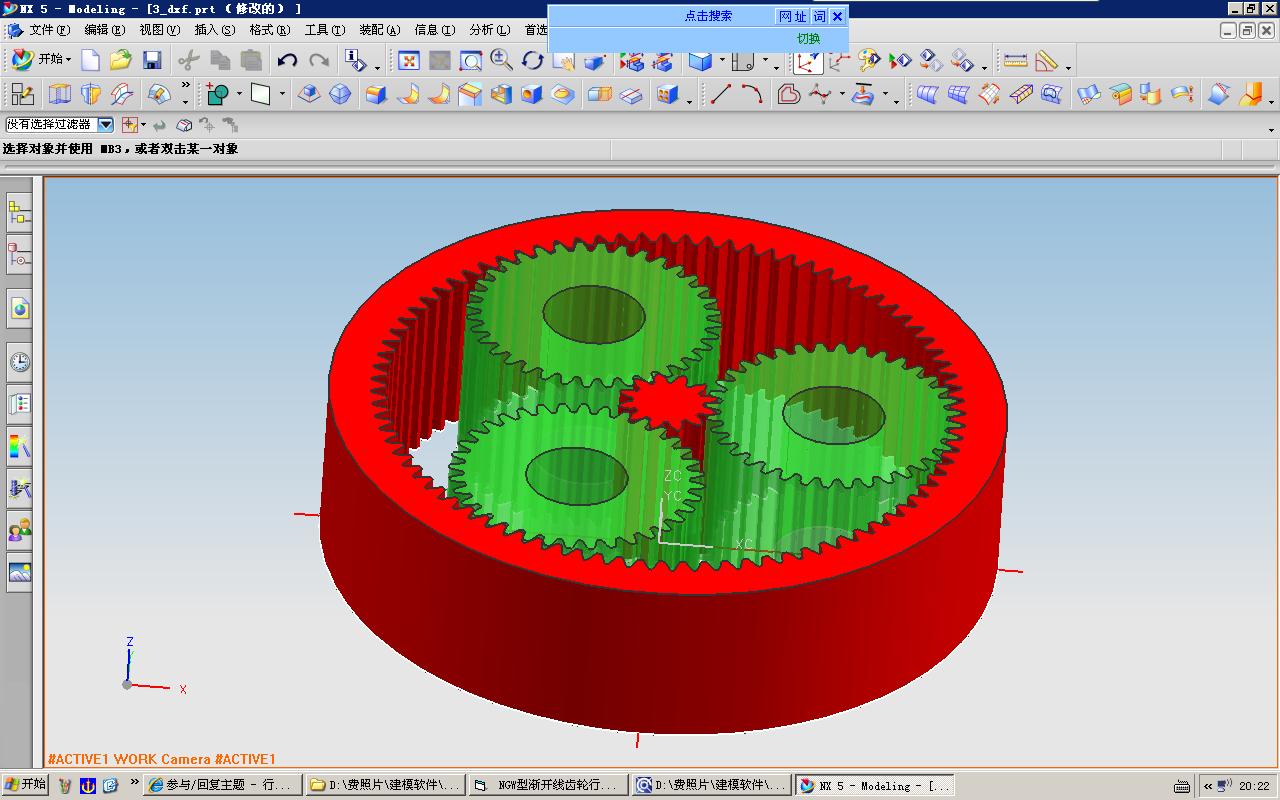Click the datum plane icon
The height and width of the screenshot is (800, 1280).
tap(260, 94)
